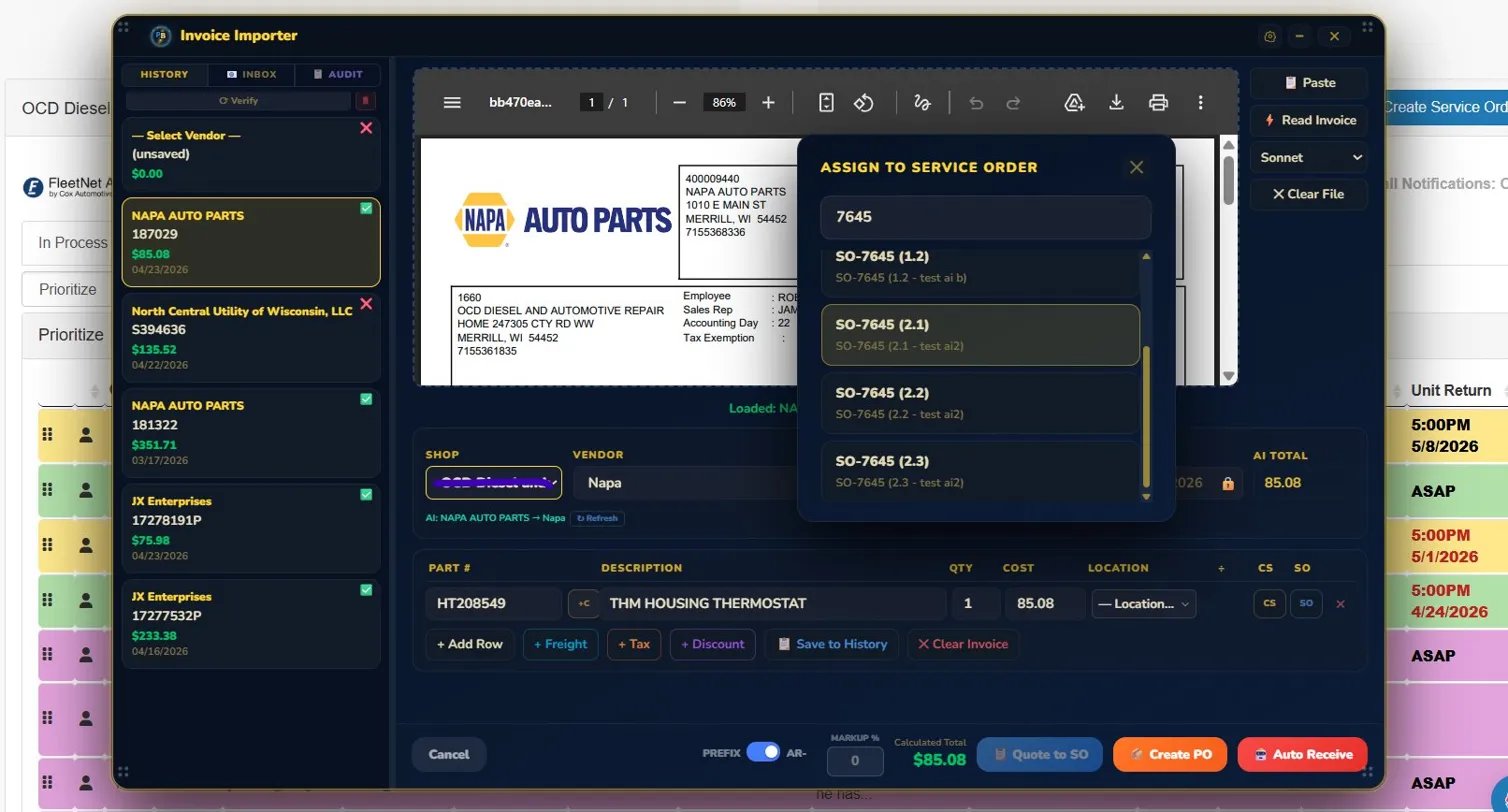Select the draw annotation tool

[x=922, y=103]
